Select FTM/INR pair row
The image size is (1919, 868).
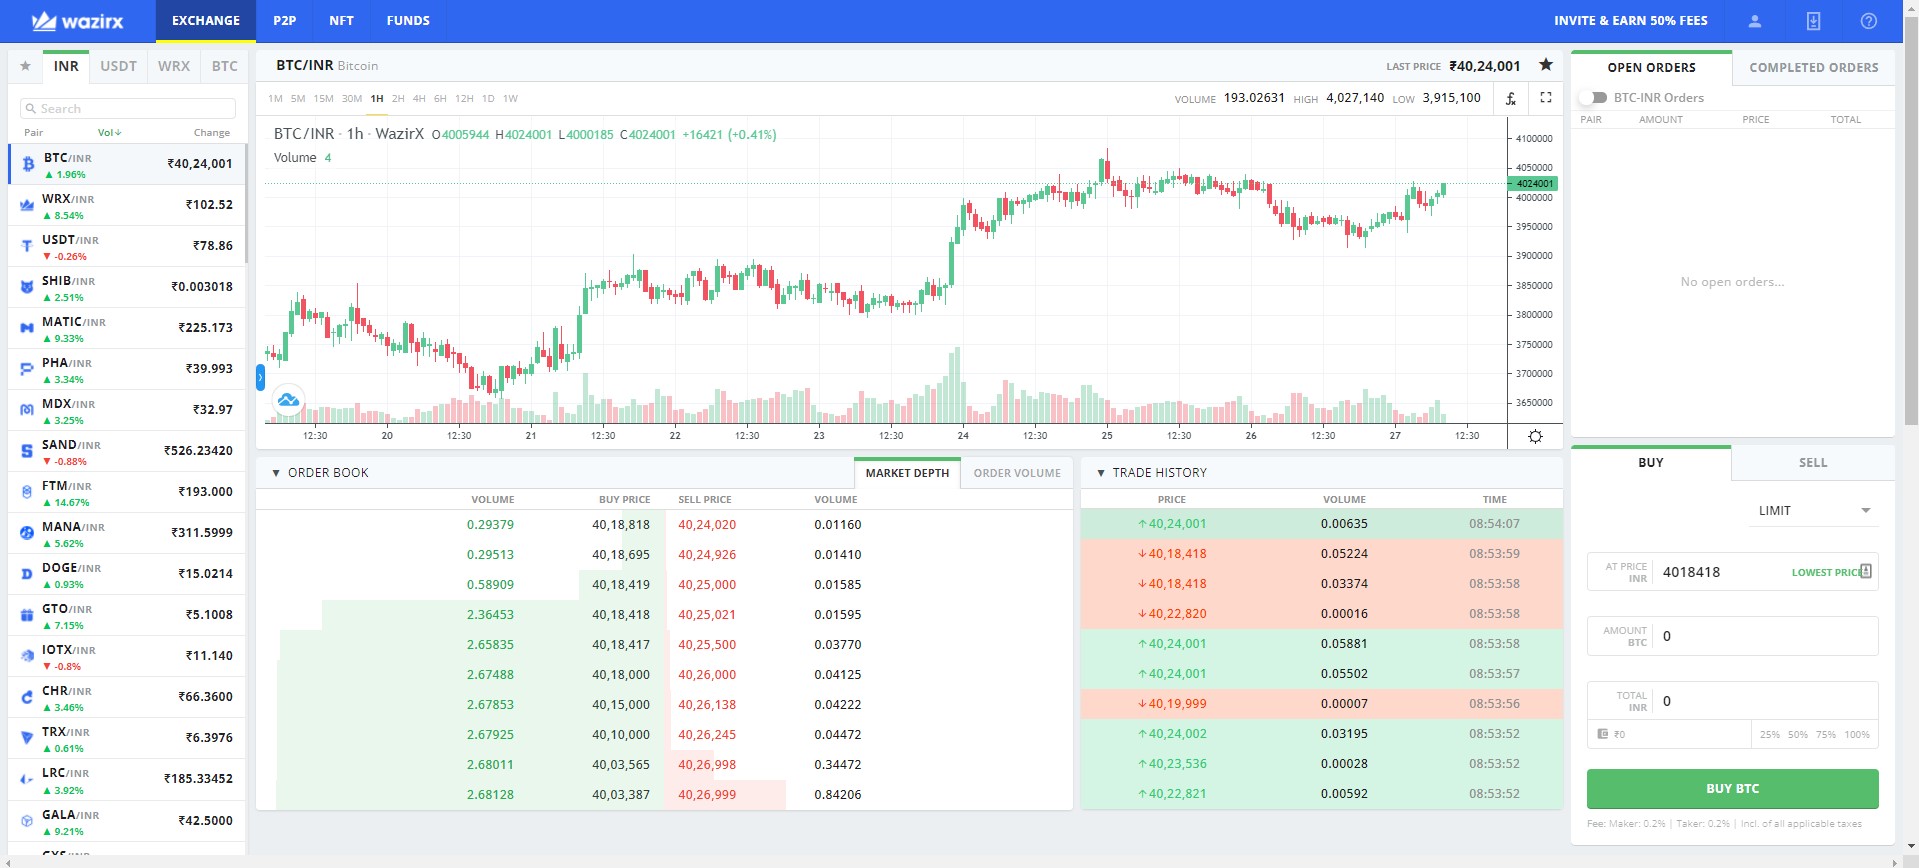tap(127, 493)
